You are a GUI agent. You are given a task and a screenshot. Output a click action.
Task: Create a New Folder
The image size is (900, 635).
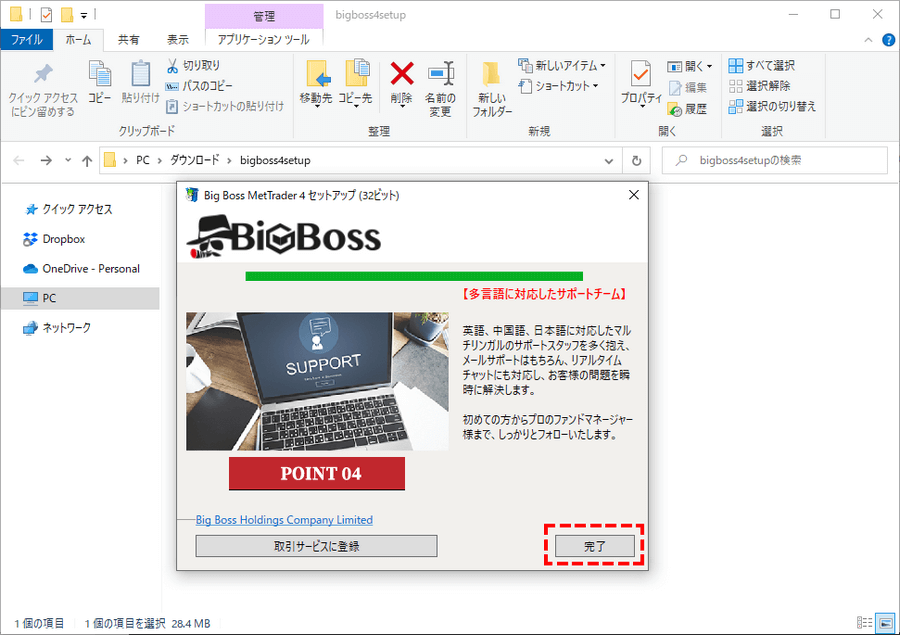coord(492,89)
